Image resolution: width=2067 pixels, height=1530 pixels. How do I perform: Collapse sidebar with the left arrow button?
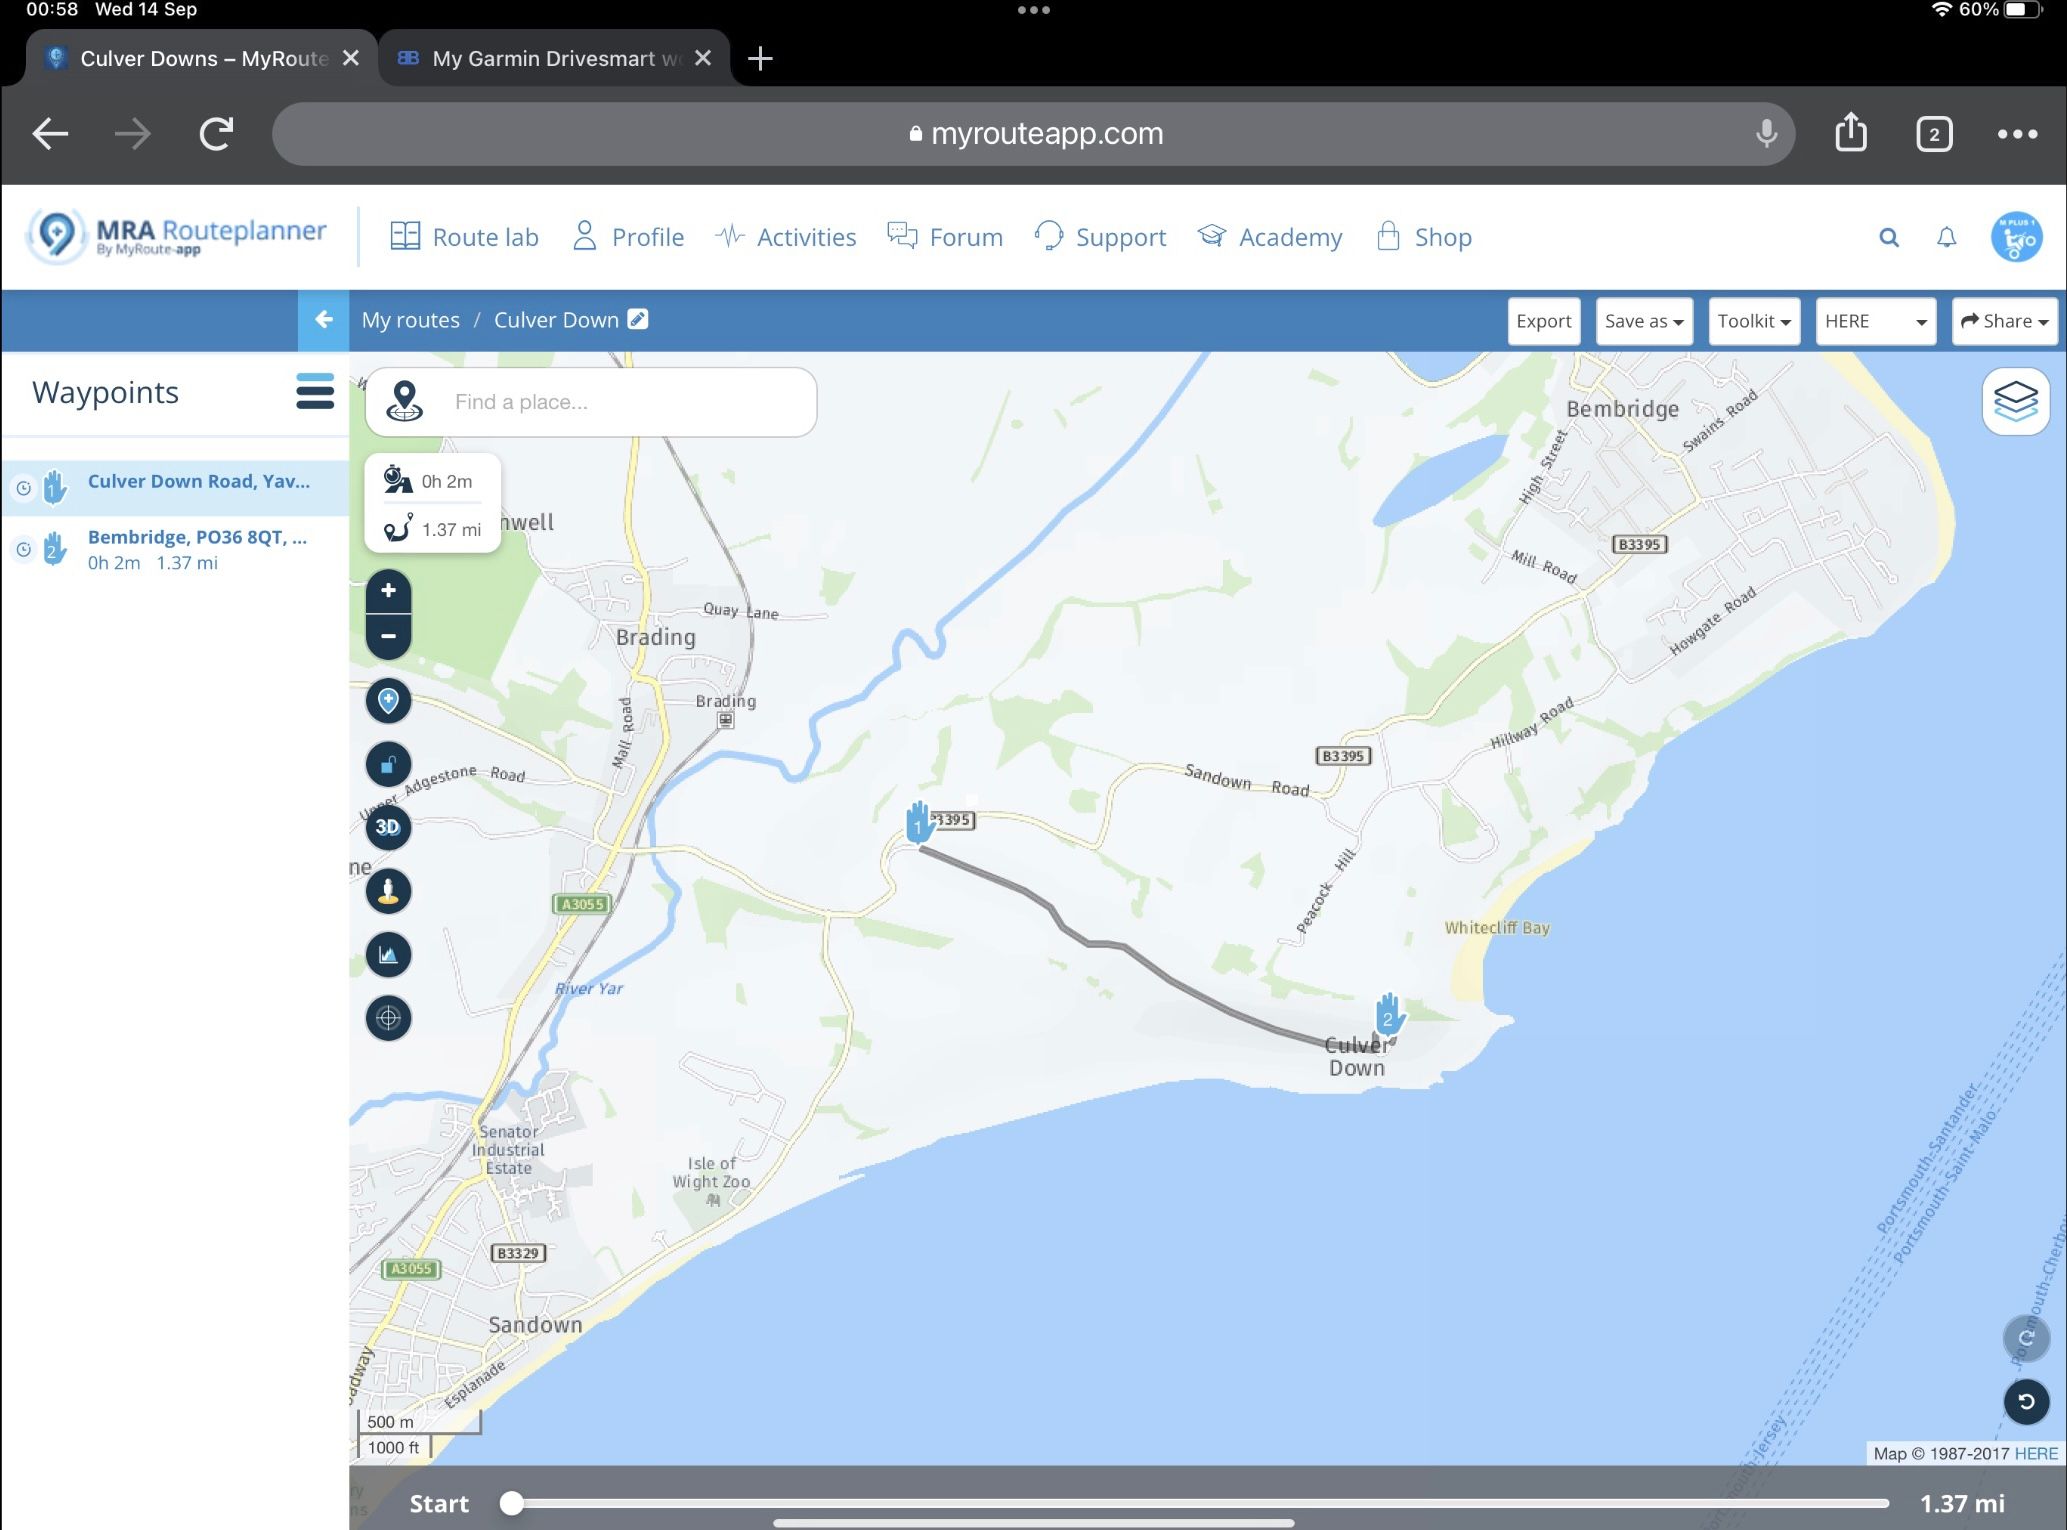coord(323,320)
